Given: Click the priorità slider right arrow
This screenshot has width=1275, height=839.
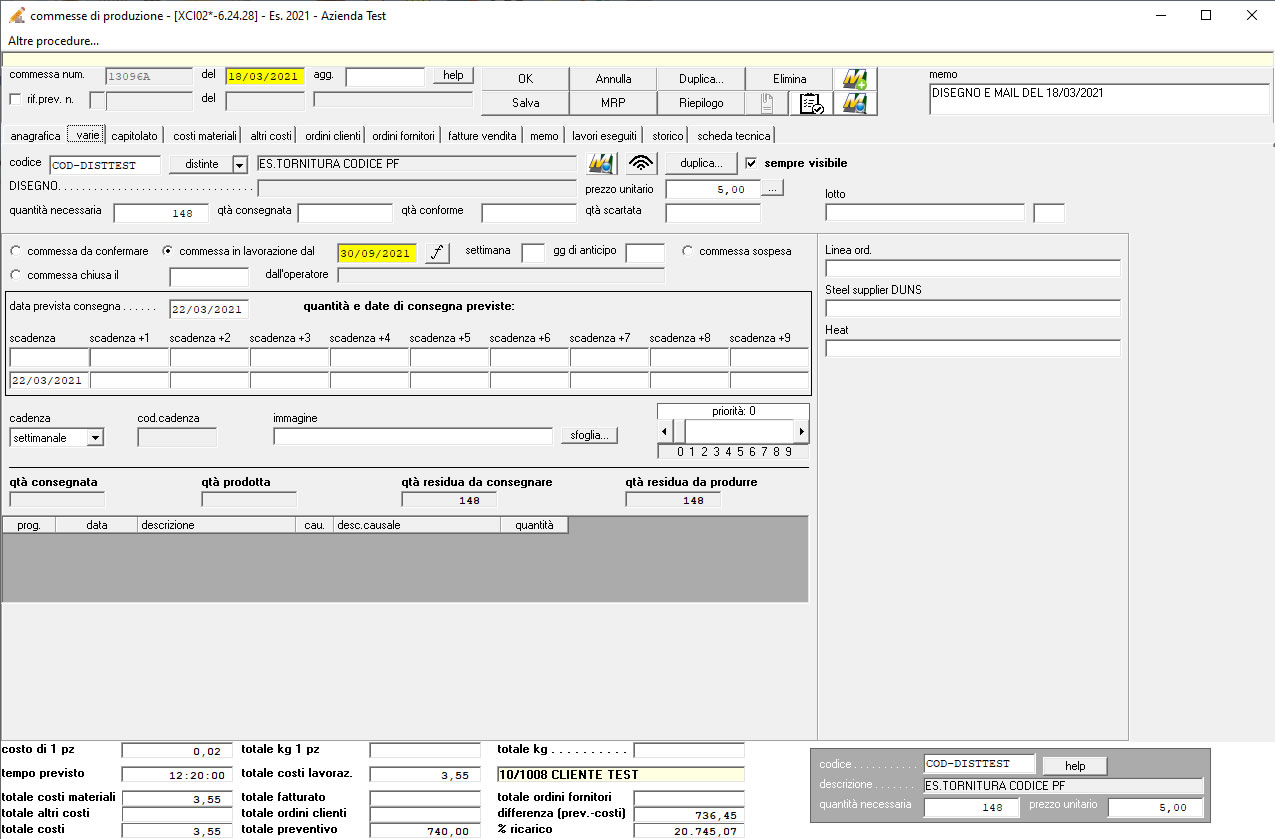Looking at the screenshot, I should click(x=801, y=431).
